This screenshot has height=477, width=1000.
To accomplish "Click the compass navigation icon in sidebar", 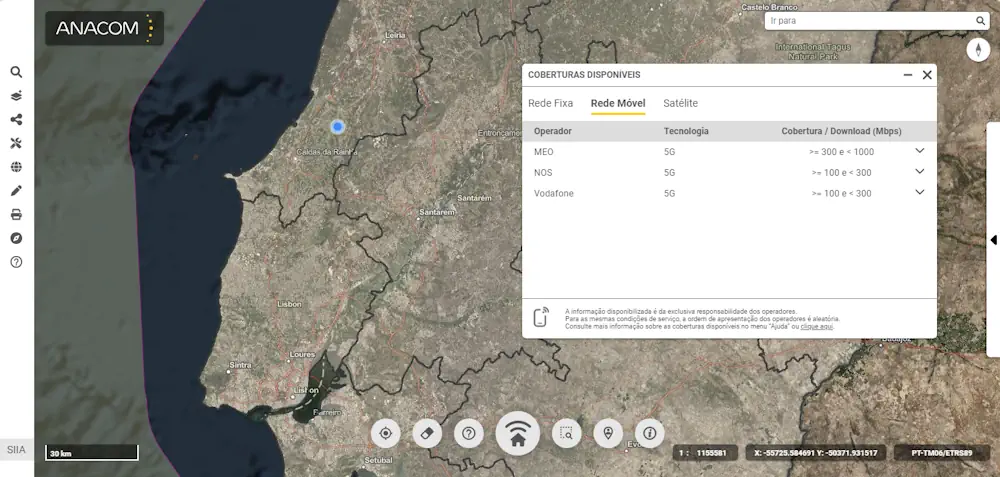I will click(x=17, y=238).
